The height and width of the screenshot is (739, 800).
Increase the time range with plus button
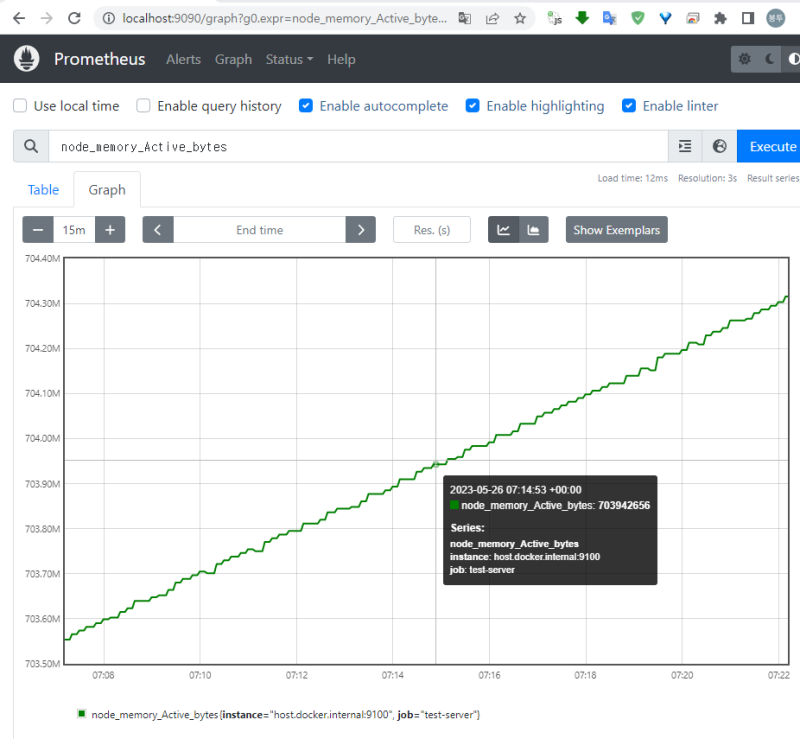[110, 230]
